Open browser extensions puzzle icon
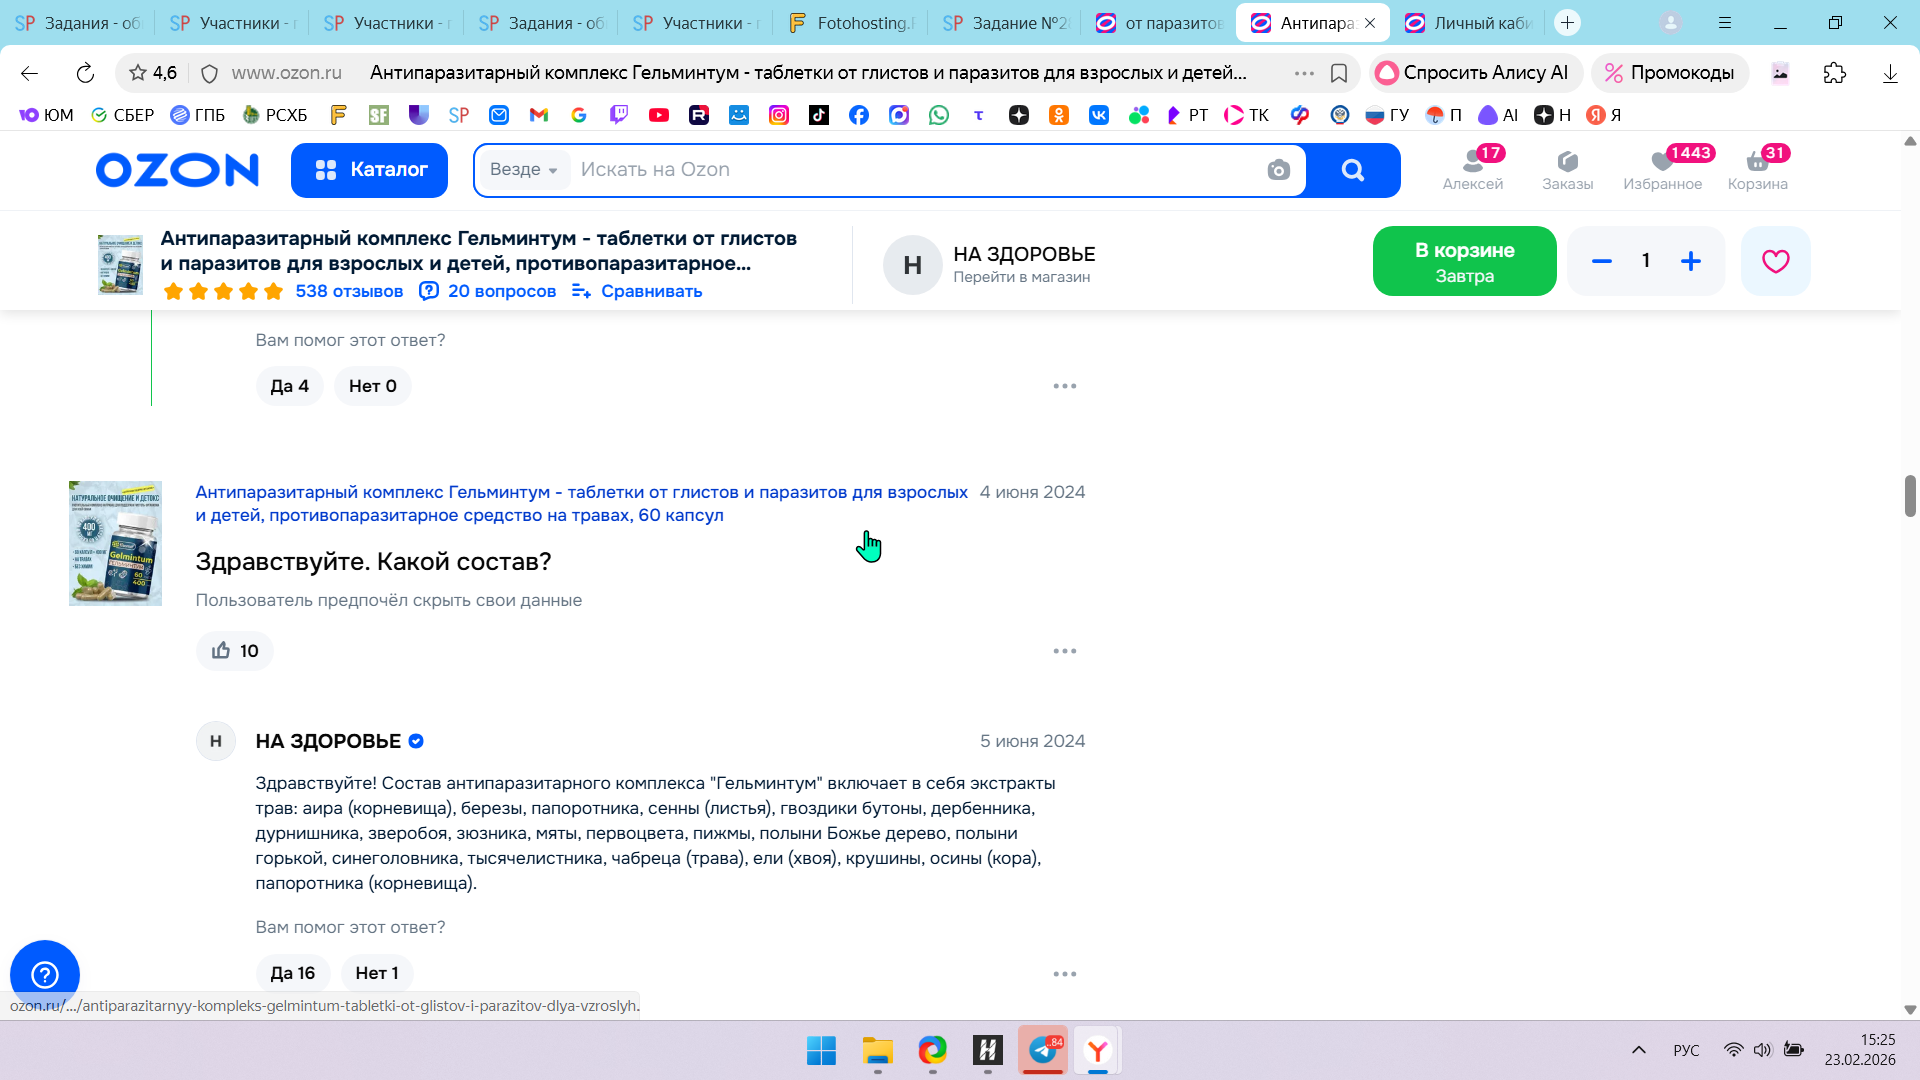The height and width of the screenshot is (1080, 1920). 1834,73
